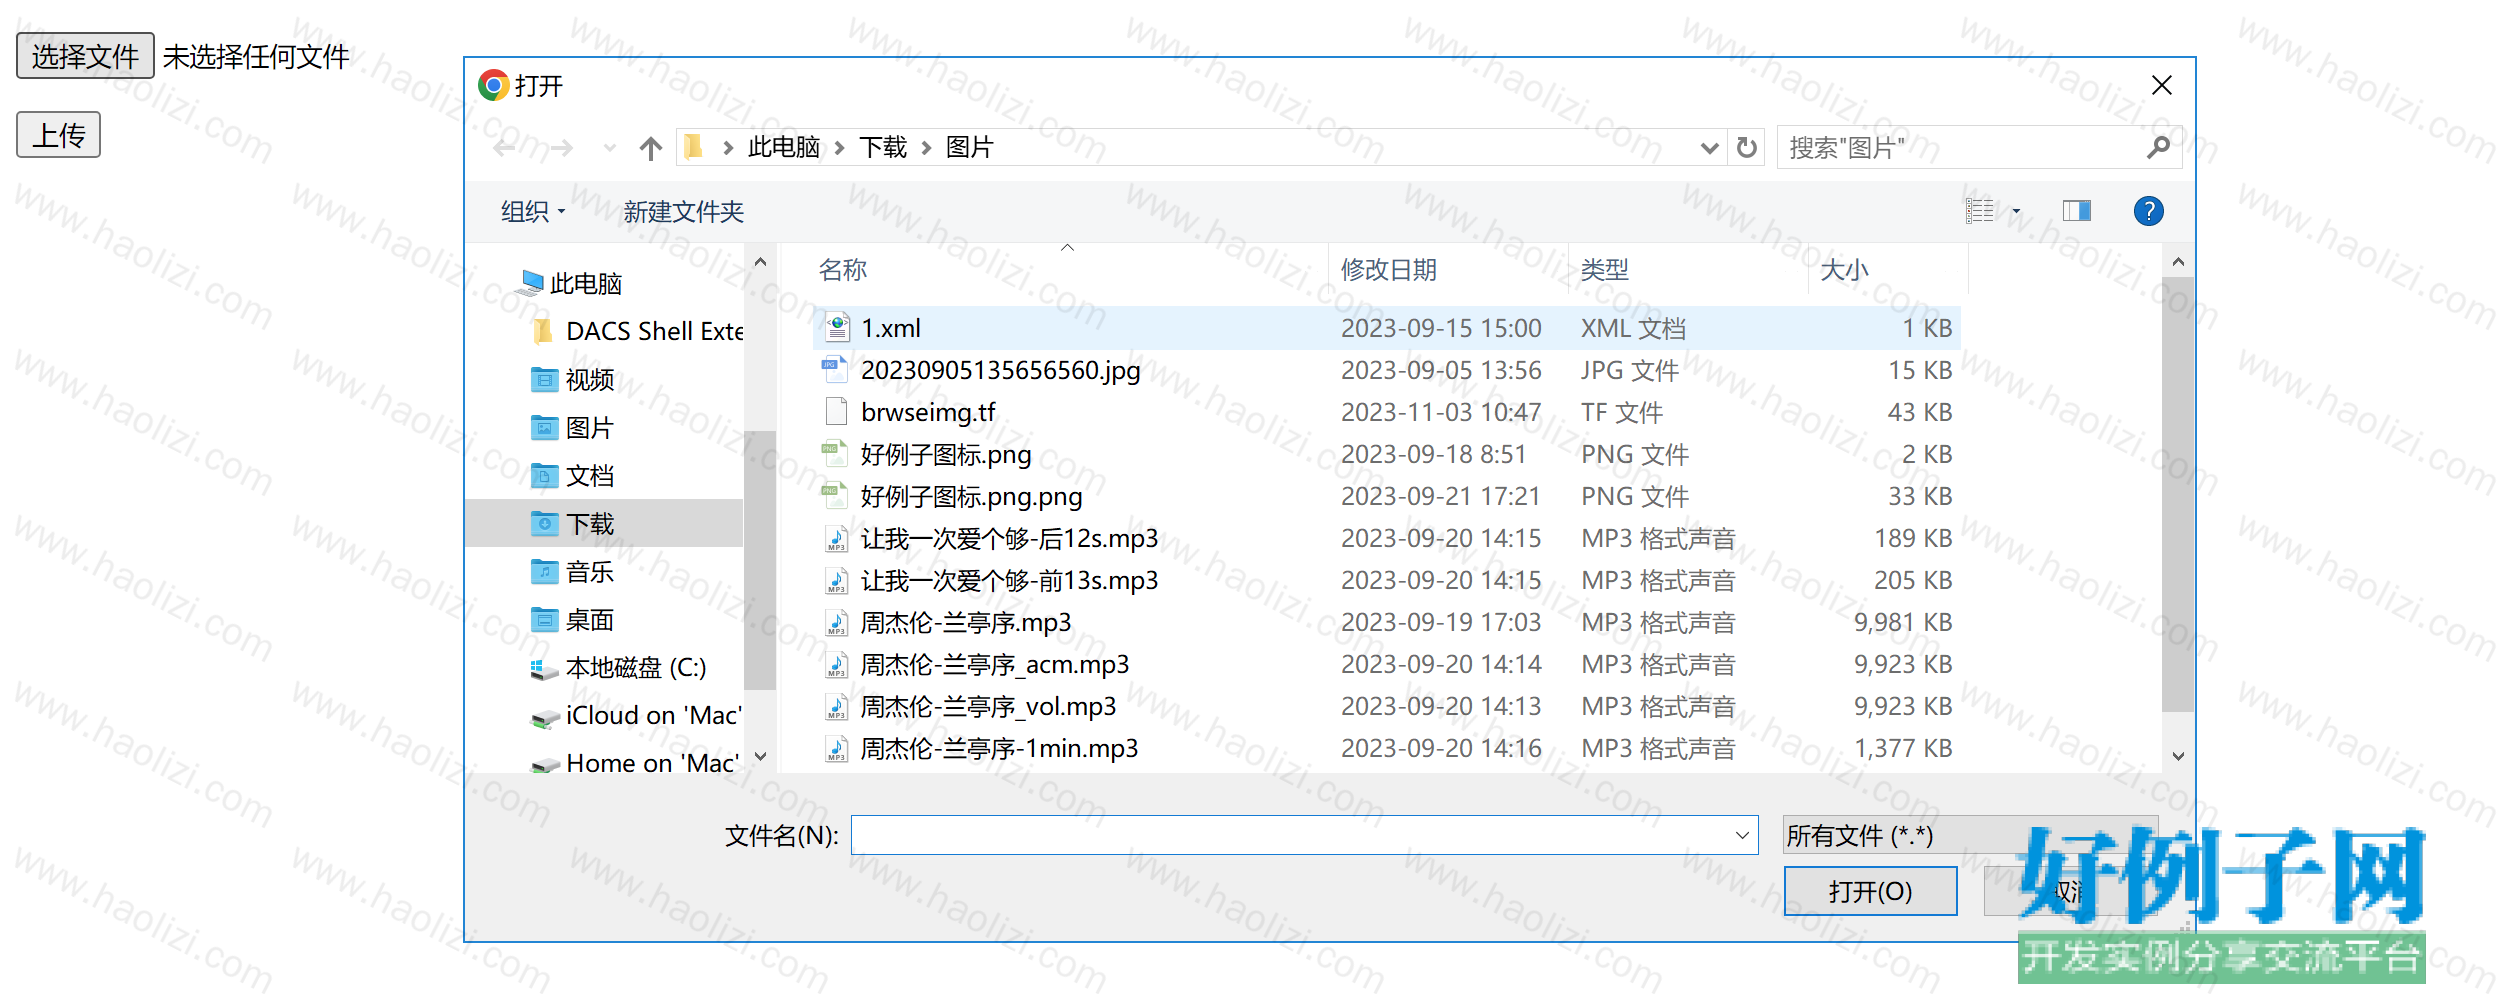Image resolution: width=2506 pixels, height=994 pixels.
Task: Open 图片 folder in sidebar
Action: [x=572, y=428]
